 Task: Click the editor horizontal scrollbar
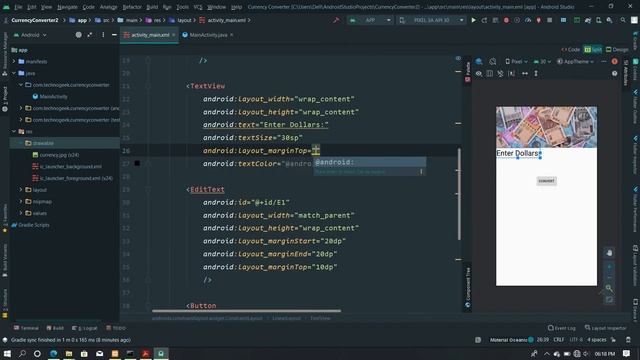click(247, 311)
